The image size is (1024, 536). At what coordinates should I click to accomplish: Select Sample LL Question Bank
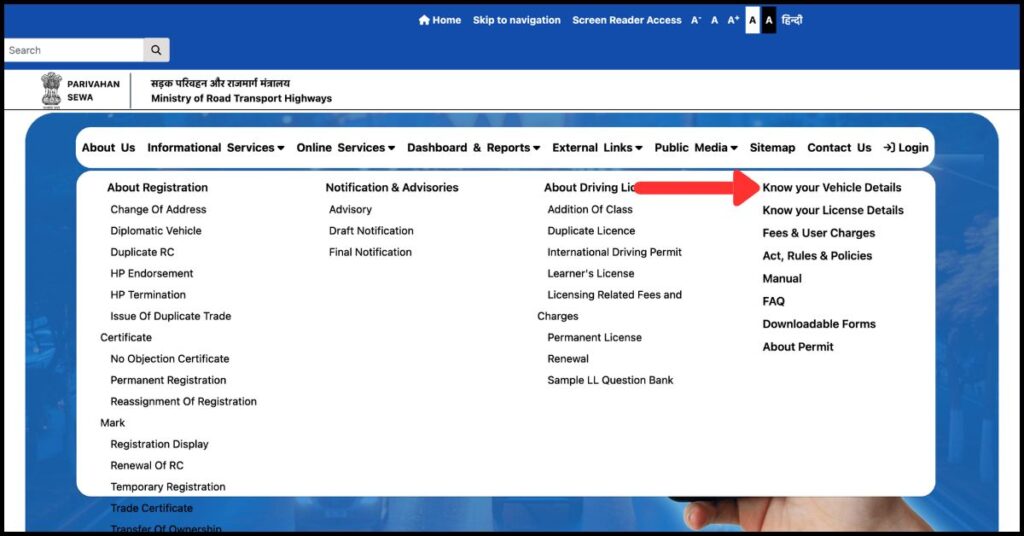point(610,380)
